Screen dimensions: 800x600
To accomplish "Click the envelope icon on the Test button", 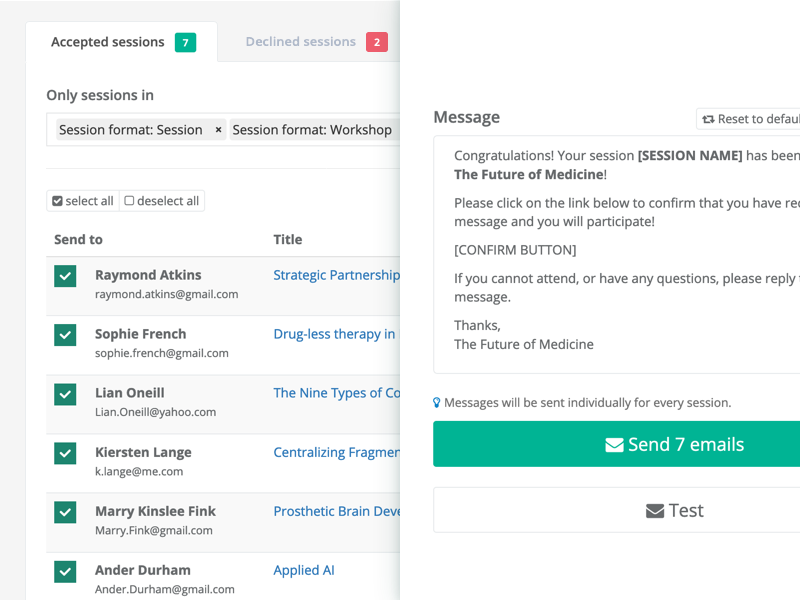I will 655,511.
